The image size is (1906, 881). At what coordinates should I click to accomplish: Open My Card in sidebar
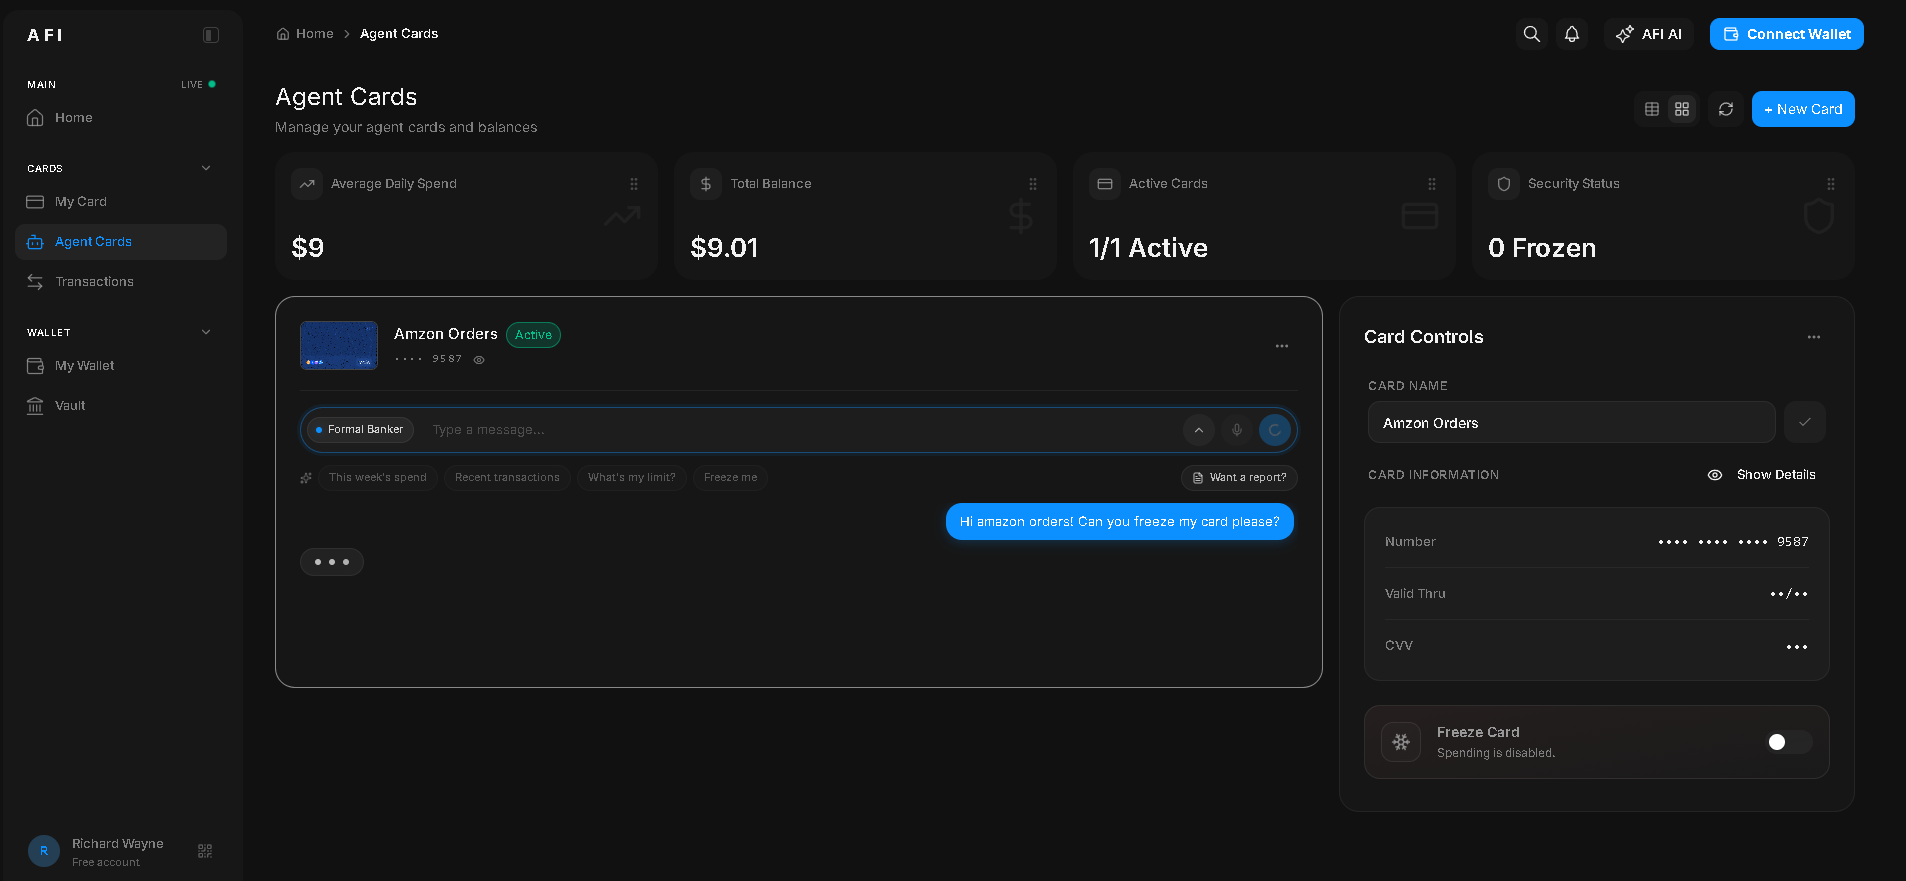121,202
